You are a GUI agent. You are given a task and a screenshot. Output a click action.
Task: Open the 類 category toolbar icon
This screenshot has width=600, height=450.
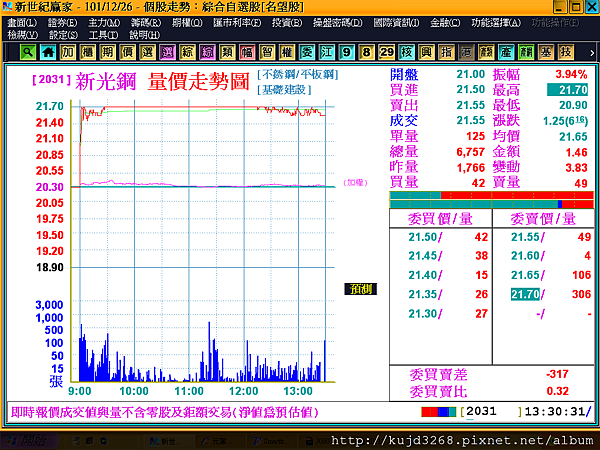(227, 52)
